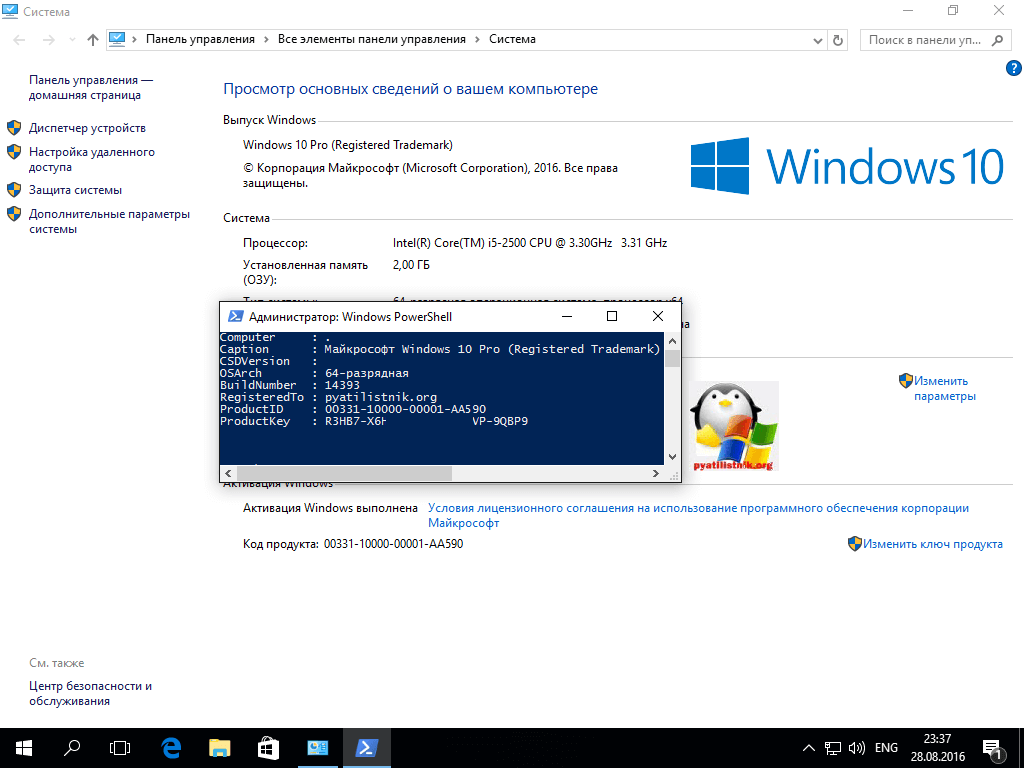This screenshot has width=1024, height=768.
Task: Open File Explorer from taskbar
Action: [220, 748]
